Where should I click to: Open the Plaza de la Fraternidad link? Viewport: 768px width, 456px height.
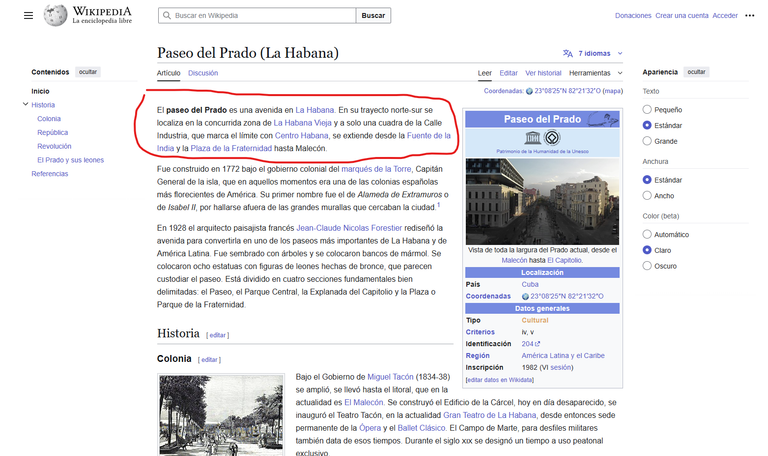[x=231, y=148]
